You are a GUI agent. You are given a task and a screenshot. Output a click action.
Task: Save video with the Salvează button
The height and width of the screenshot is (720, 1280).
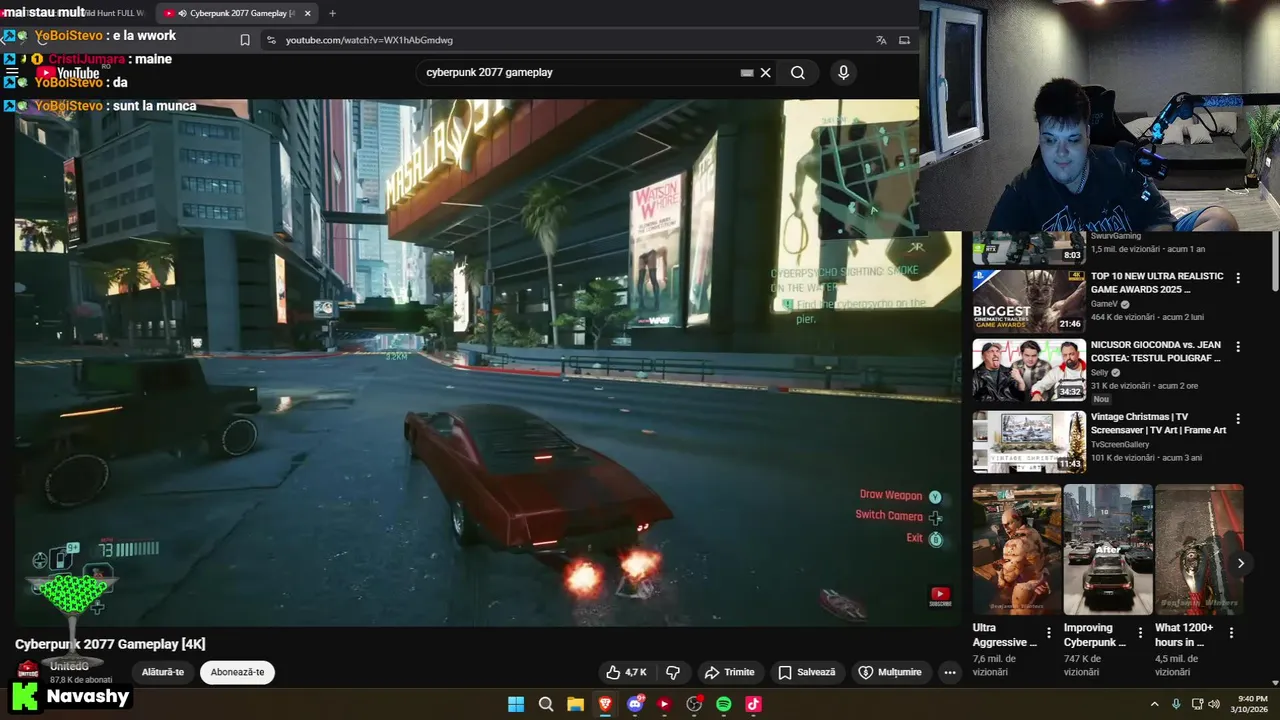807,672
